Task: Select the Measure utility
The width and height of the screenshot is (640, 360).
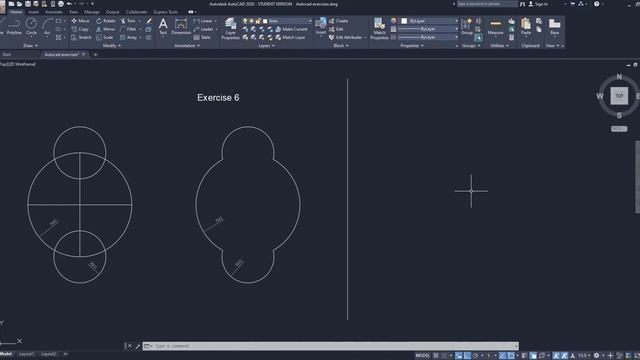Action: tap(496, 26)
